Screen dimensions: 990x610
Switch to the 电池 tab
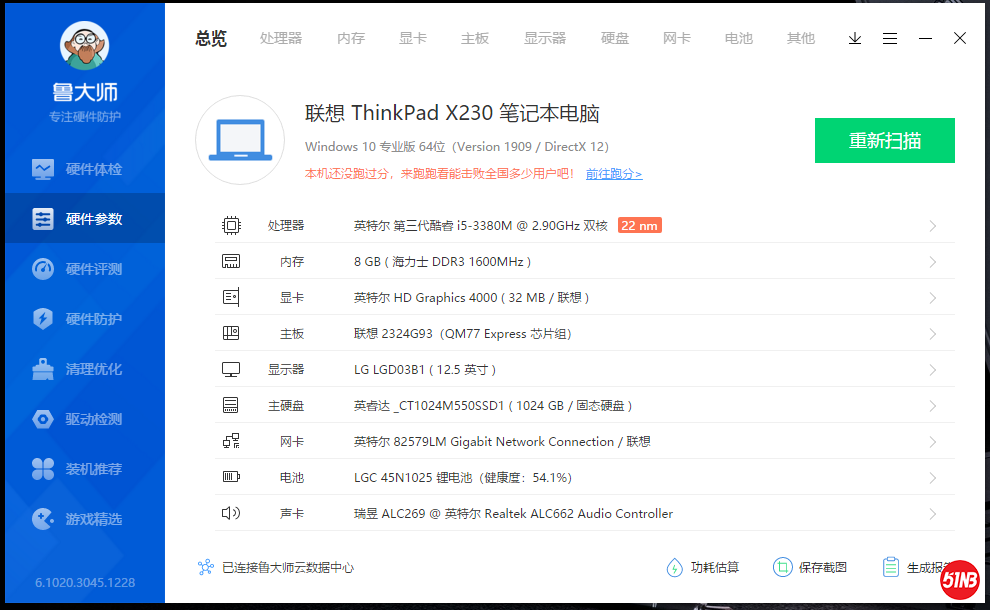739,39
